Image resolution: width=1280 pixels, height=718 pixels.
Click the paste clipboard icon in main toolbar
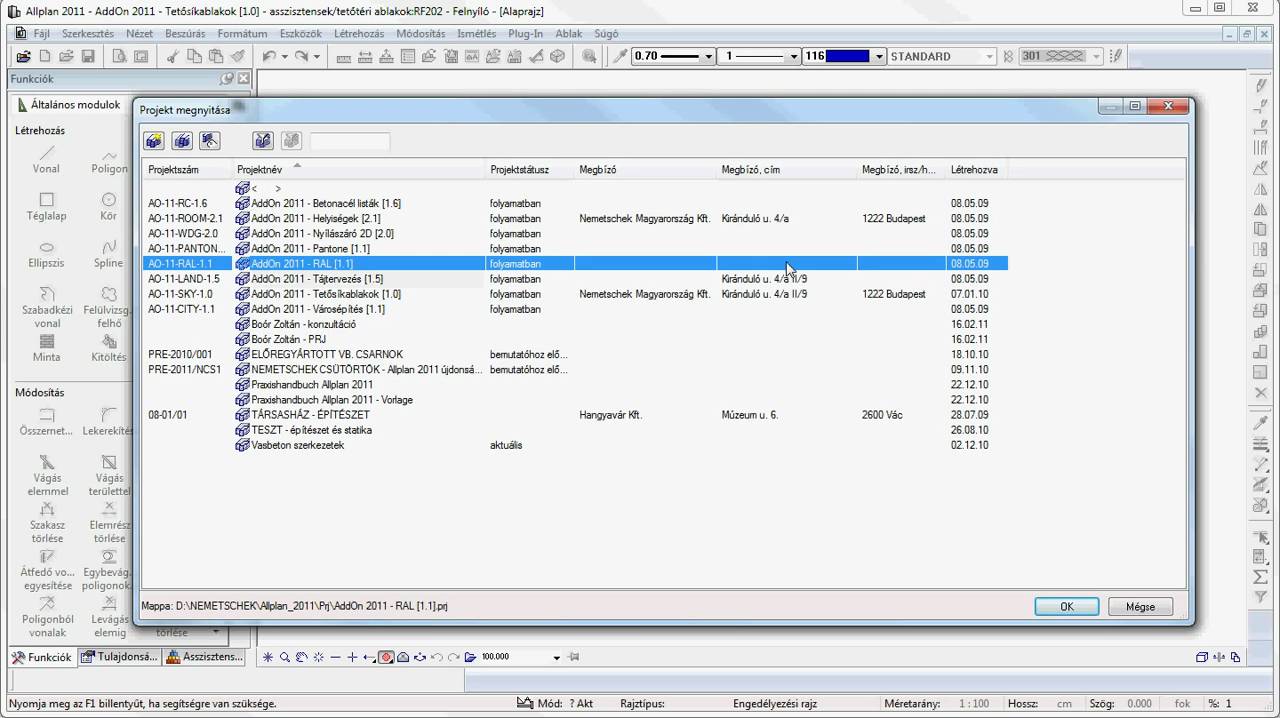216,57
